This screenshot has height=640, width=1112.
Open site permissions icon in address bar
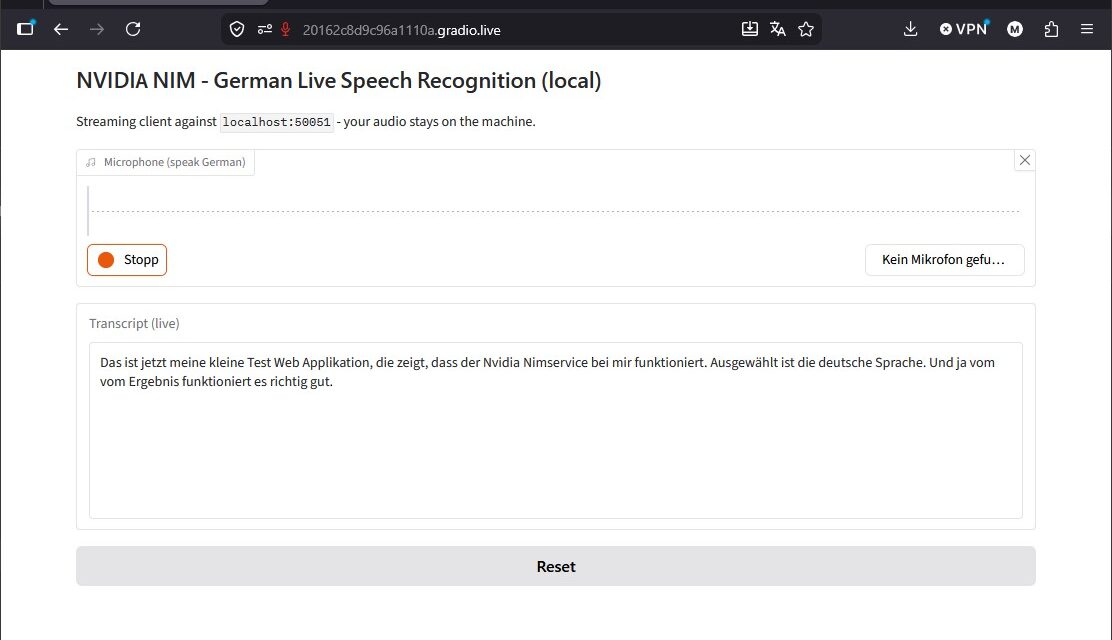click(x=265, y=29)
